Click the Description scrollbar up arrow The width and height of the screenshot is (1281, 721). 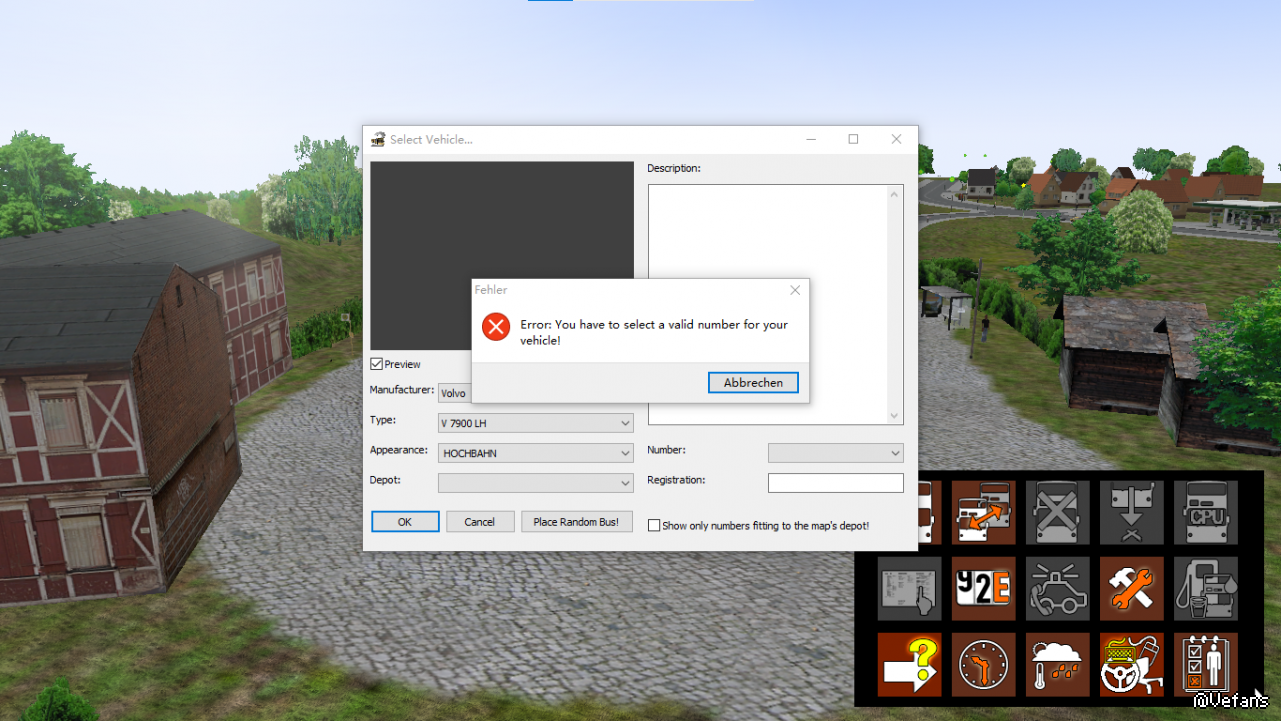point(895,194)
